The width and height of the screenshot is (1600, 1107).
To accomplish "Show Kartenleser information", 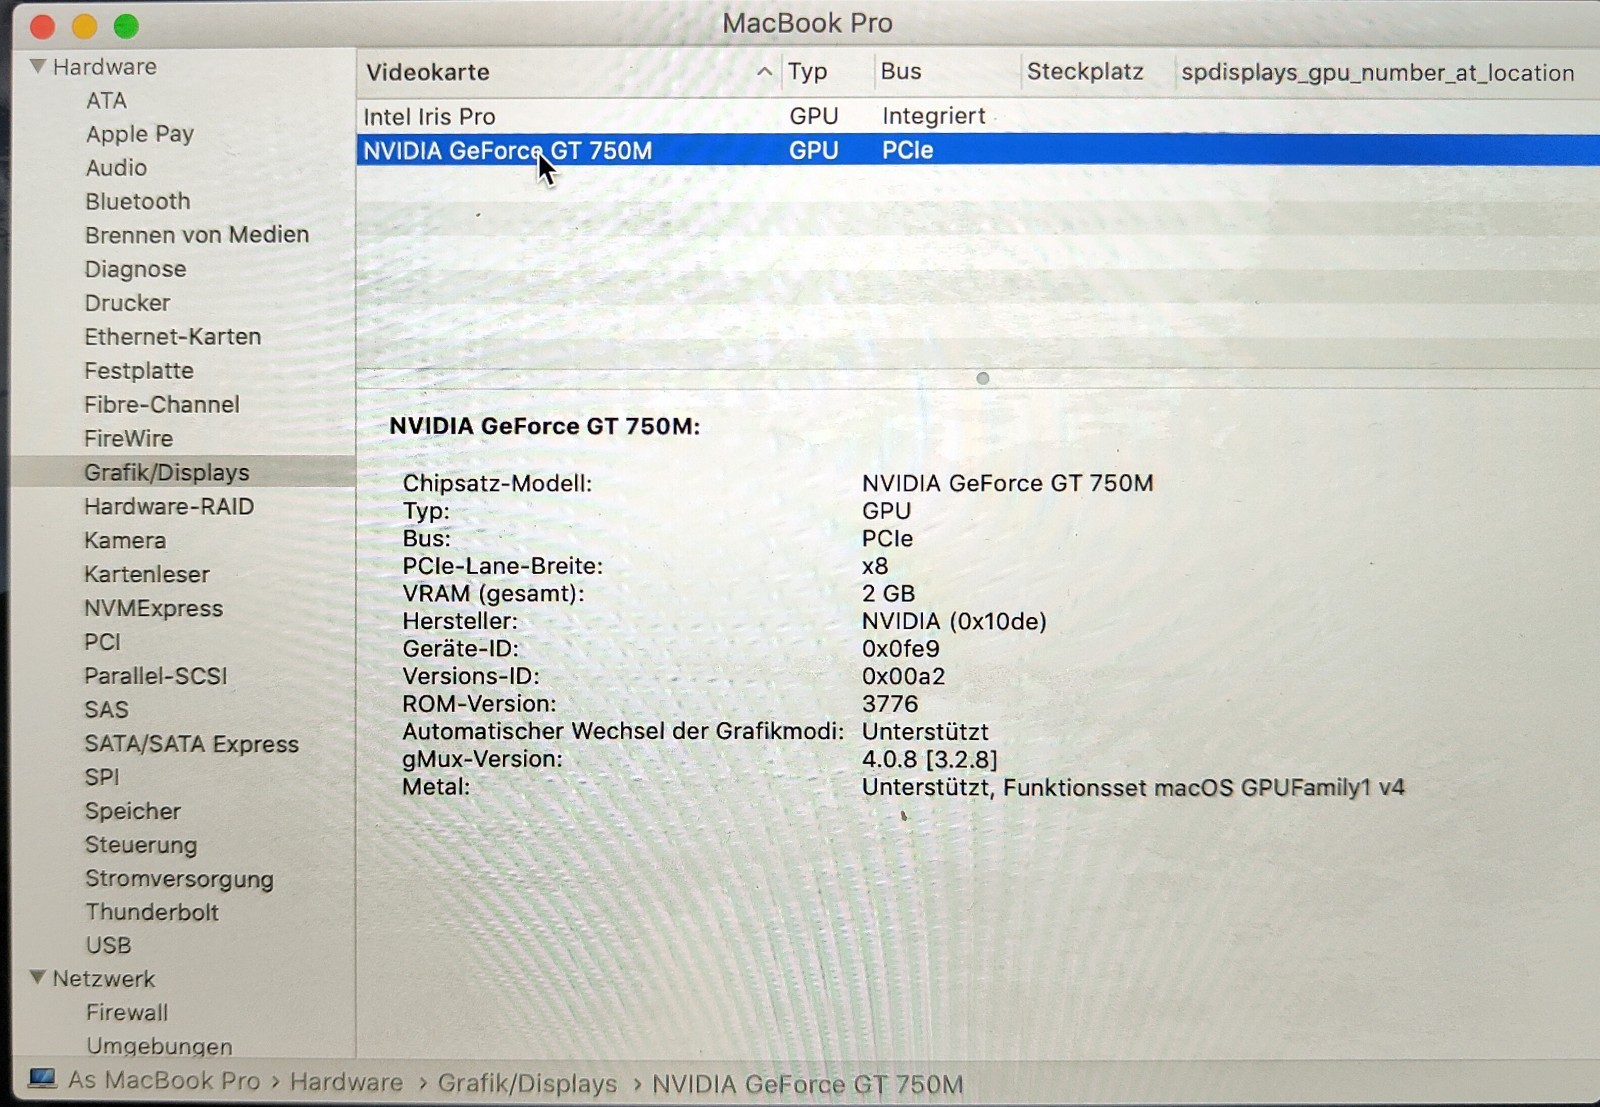I will (x=147, y=574).
